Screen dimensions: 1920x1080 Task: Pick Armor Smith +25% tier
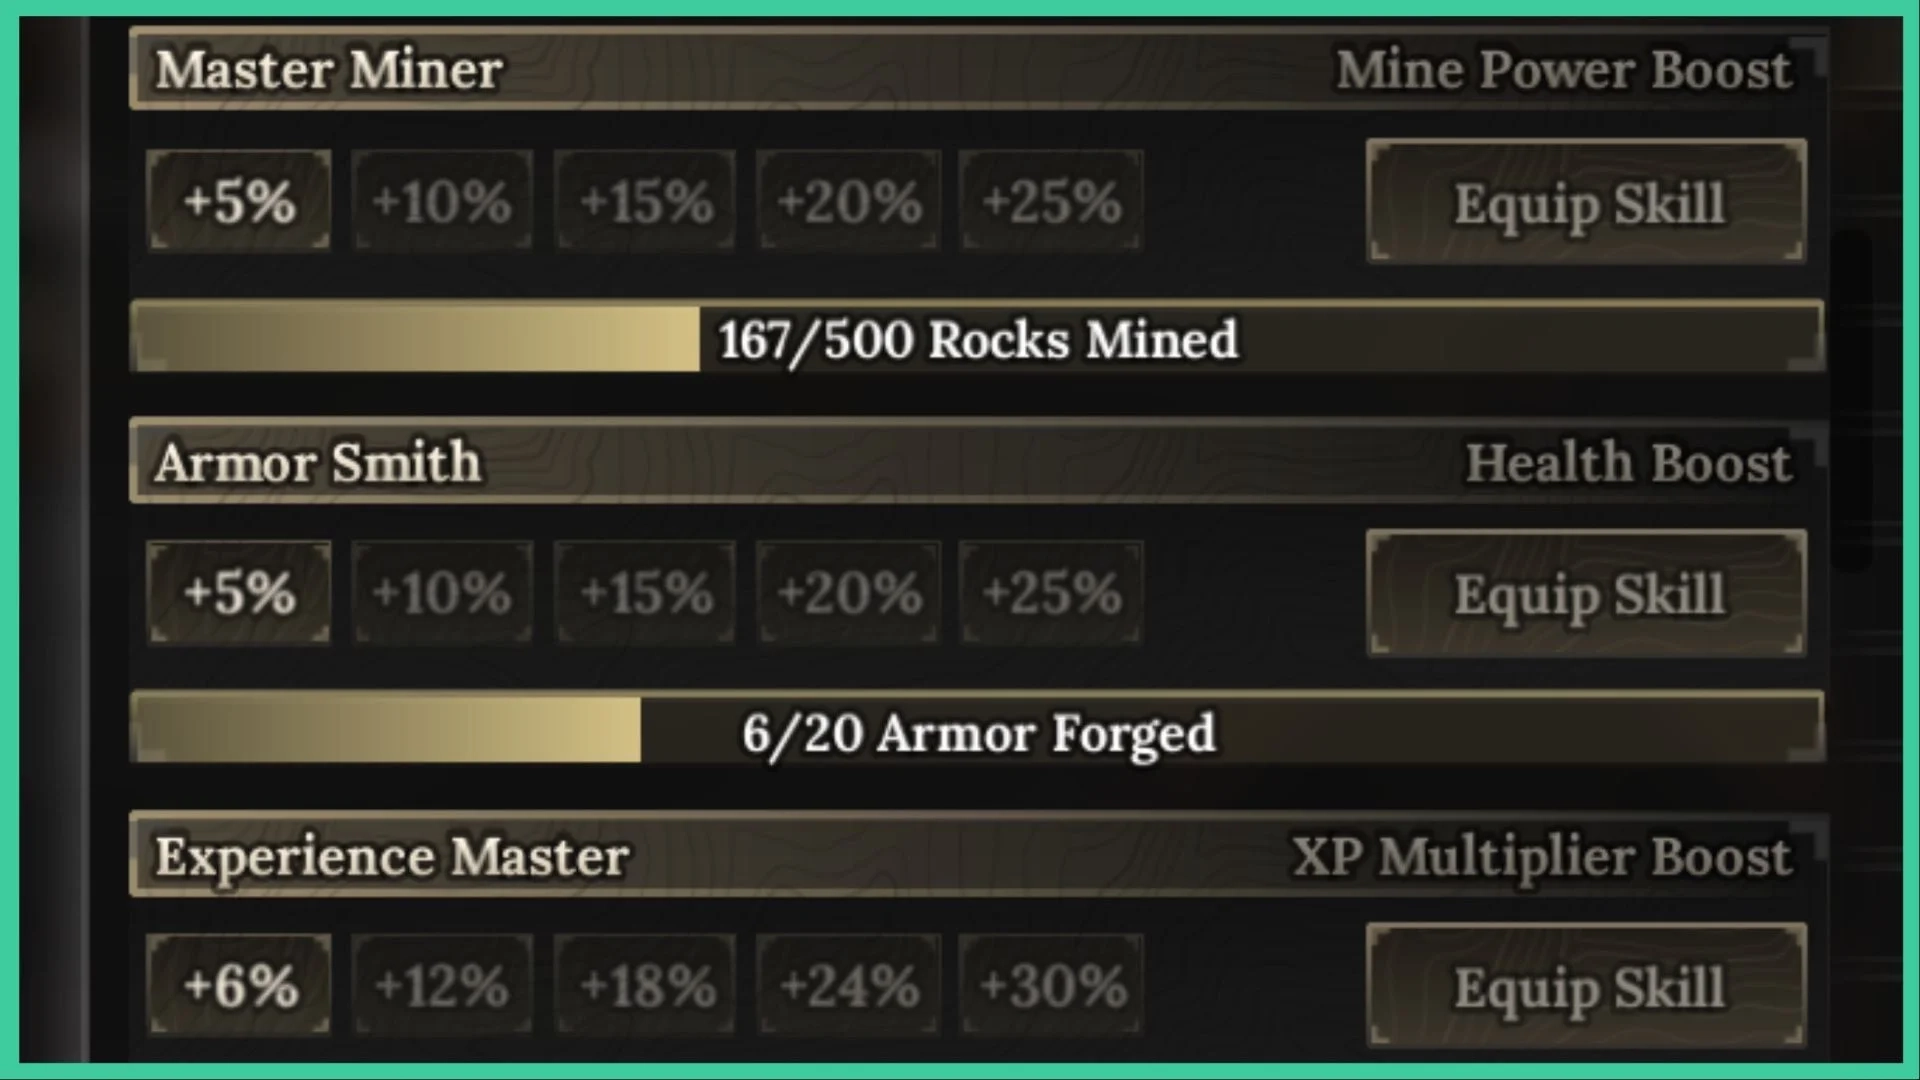(x=1051, y=592)
